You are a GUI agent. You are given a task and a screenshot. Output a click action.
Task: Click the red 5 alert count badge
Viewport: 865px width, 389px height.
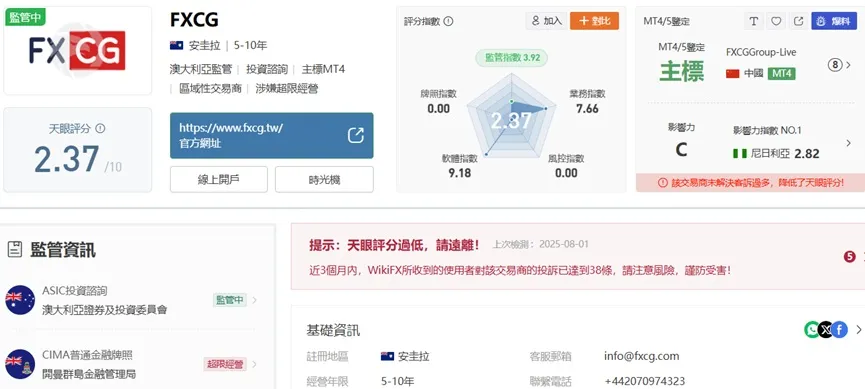[850, 256]
